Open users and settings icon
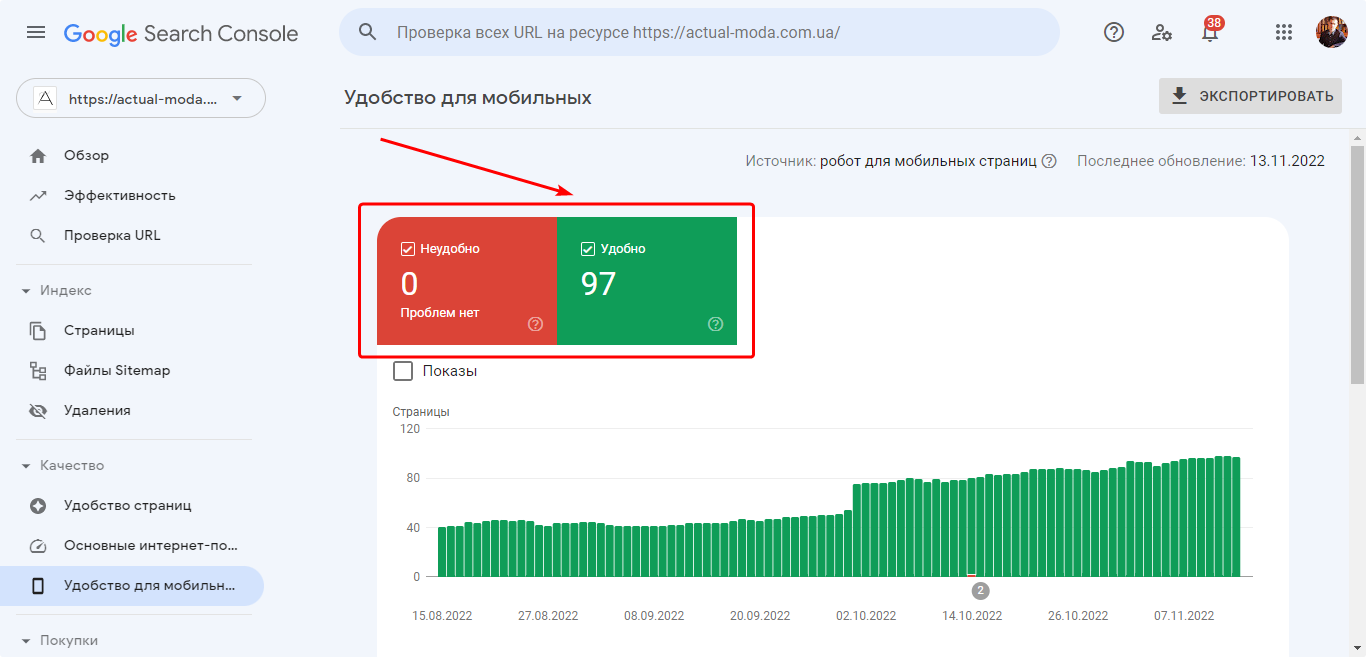The height and width of the screenshot is (657, 1366). [x=1162, y=32]
